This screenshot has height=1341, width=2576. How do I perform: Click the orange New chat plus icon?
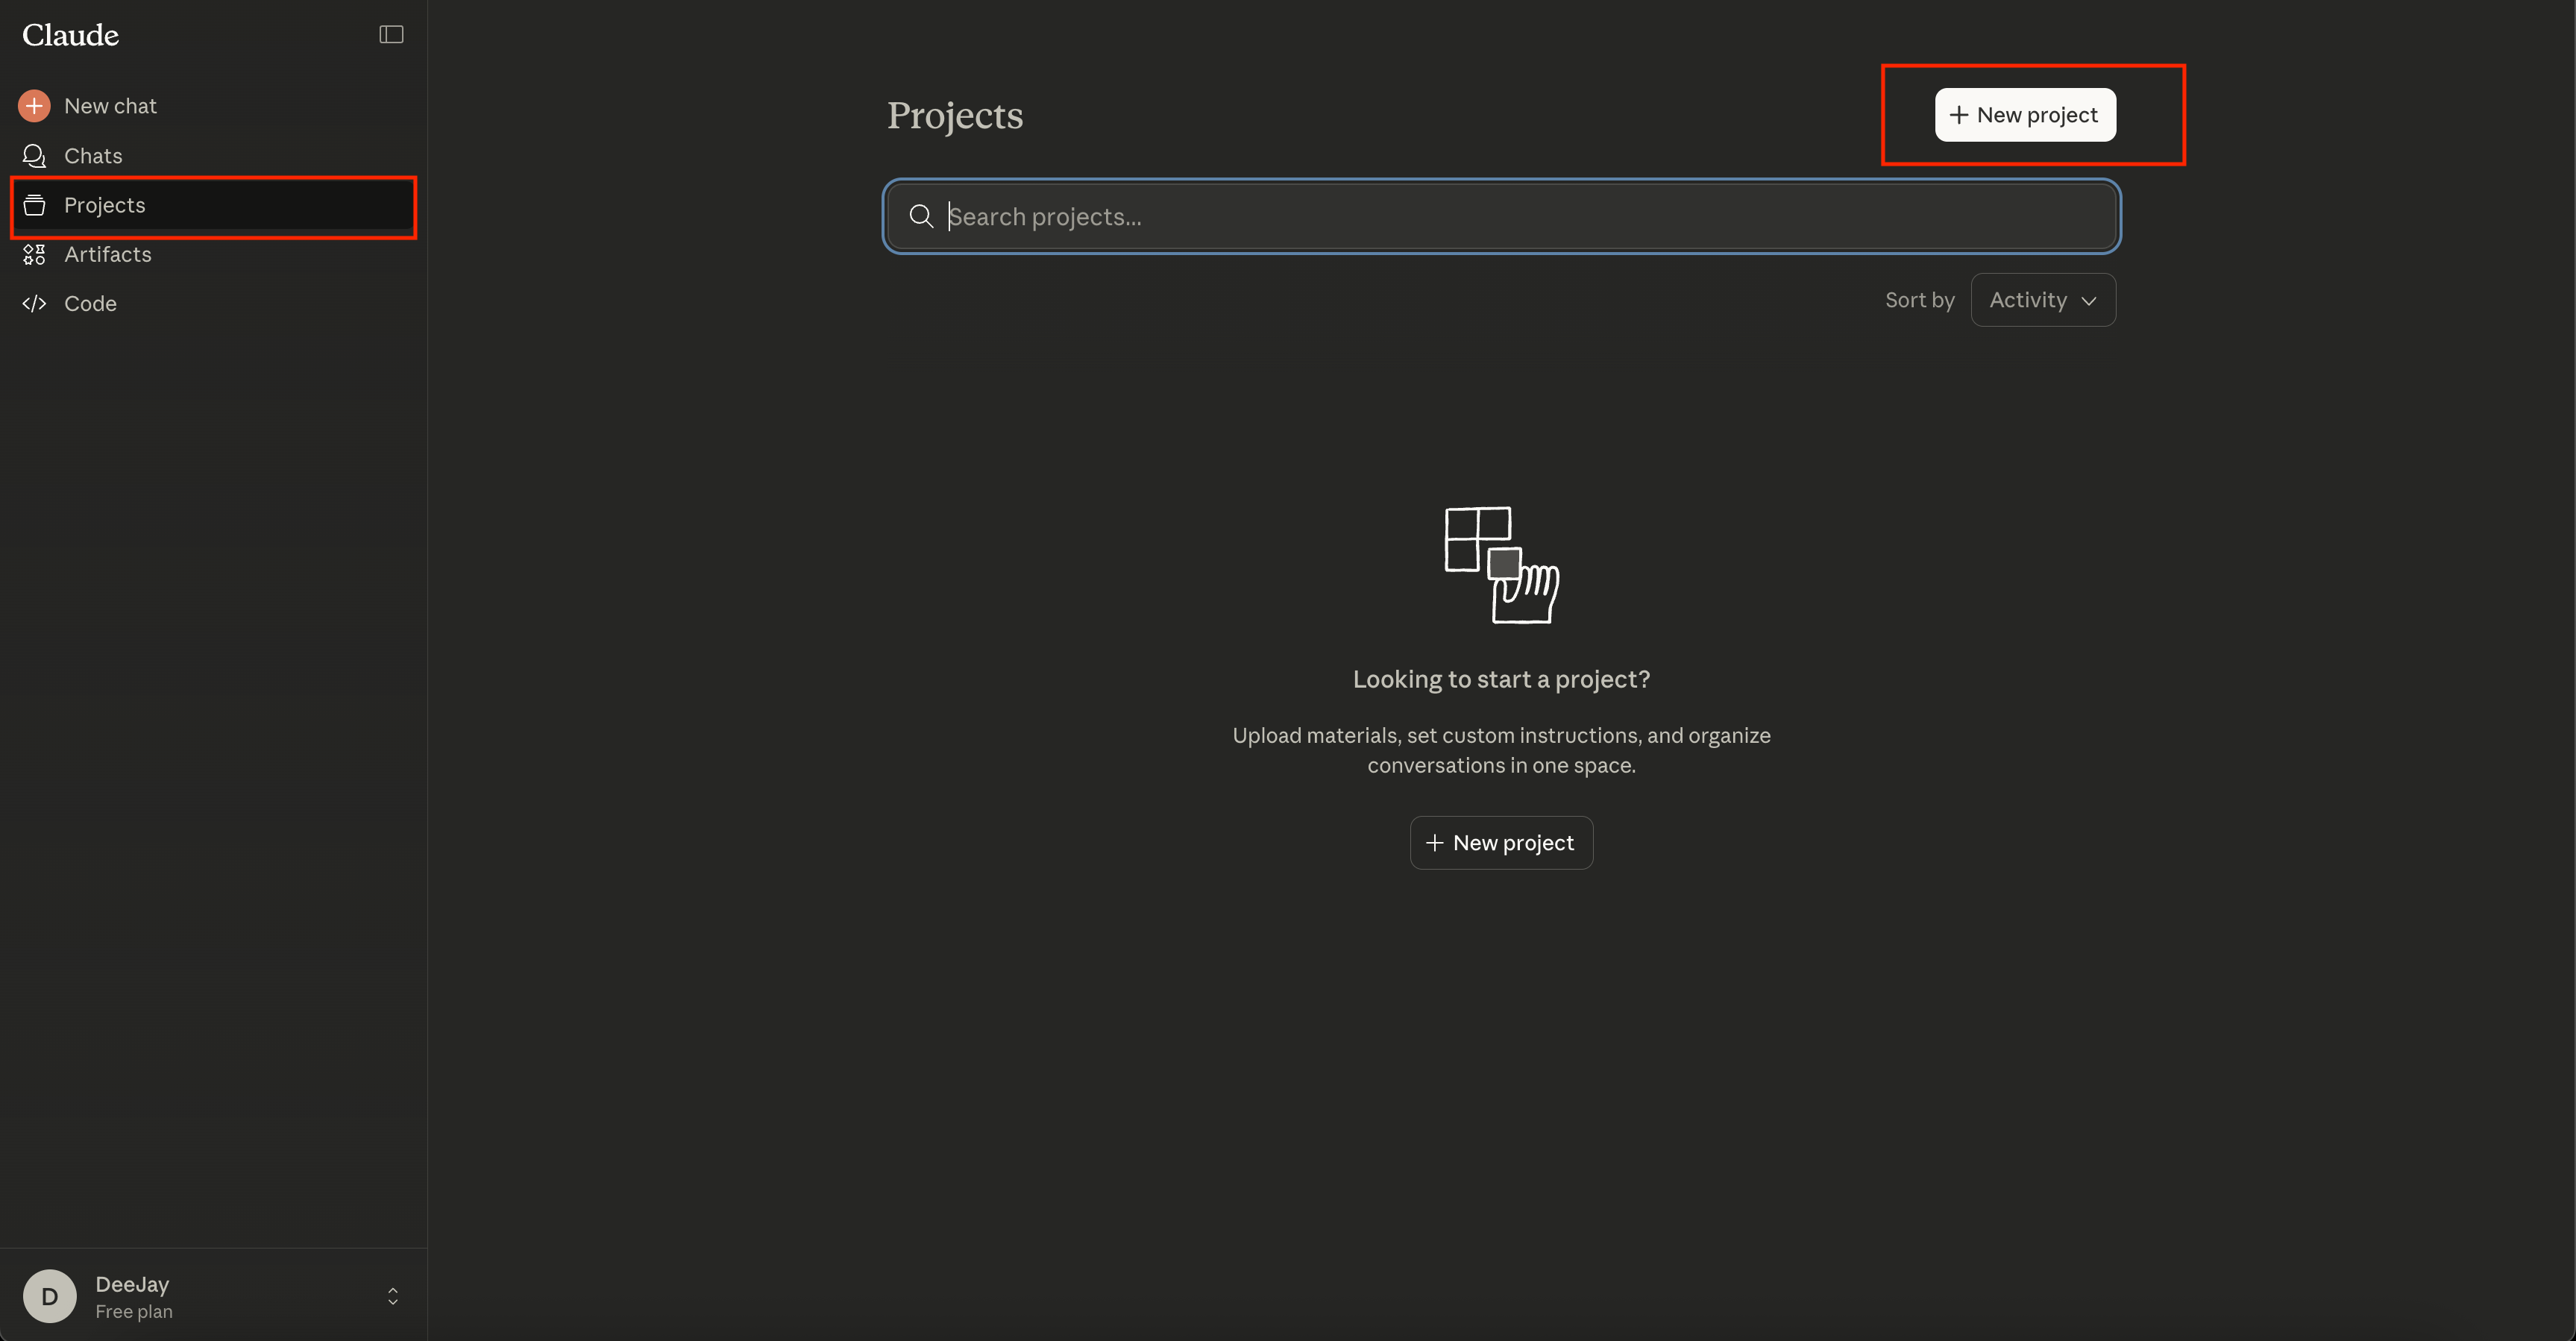tap(34, 106)
